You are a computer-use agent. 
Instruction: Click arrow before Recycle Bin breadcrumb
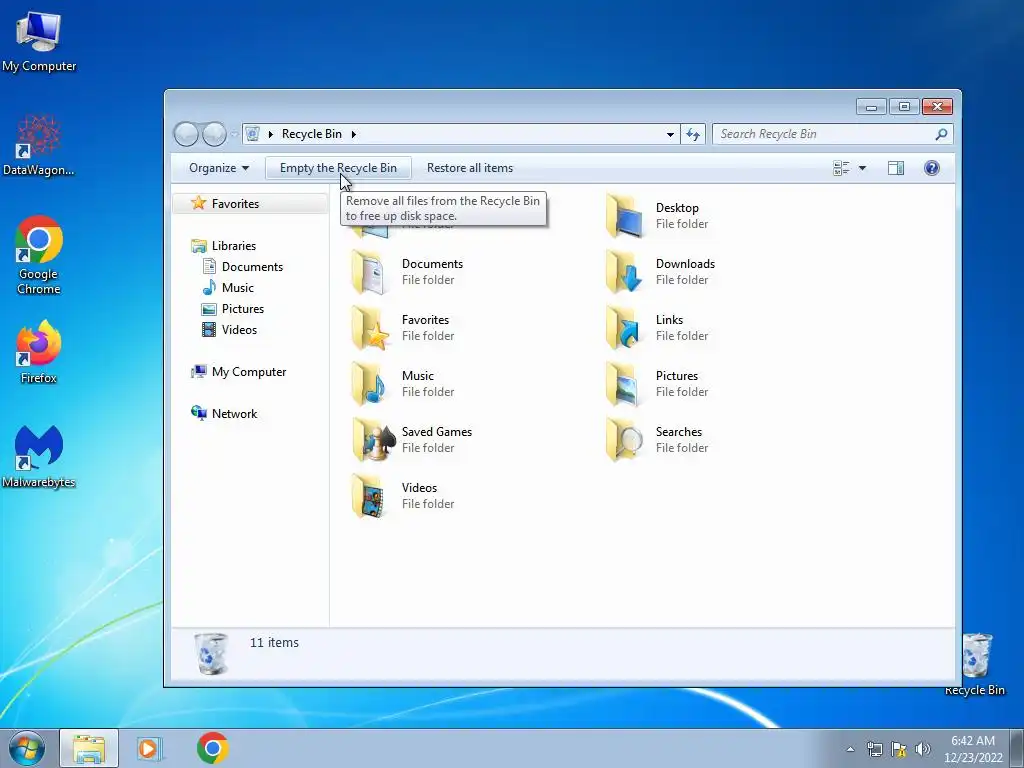(270, 134)
